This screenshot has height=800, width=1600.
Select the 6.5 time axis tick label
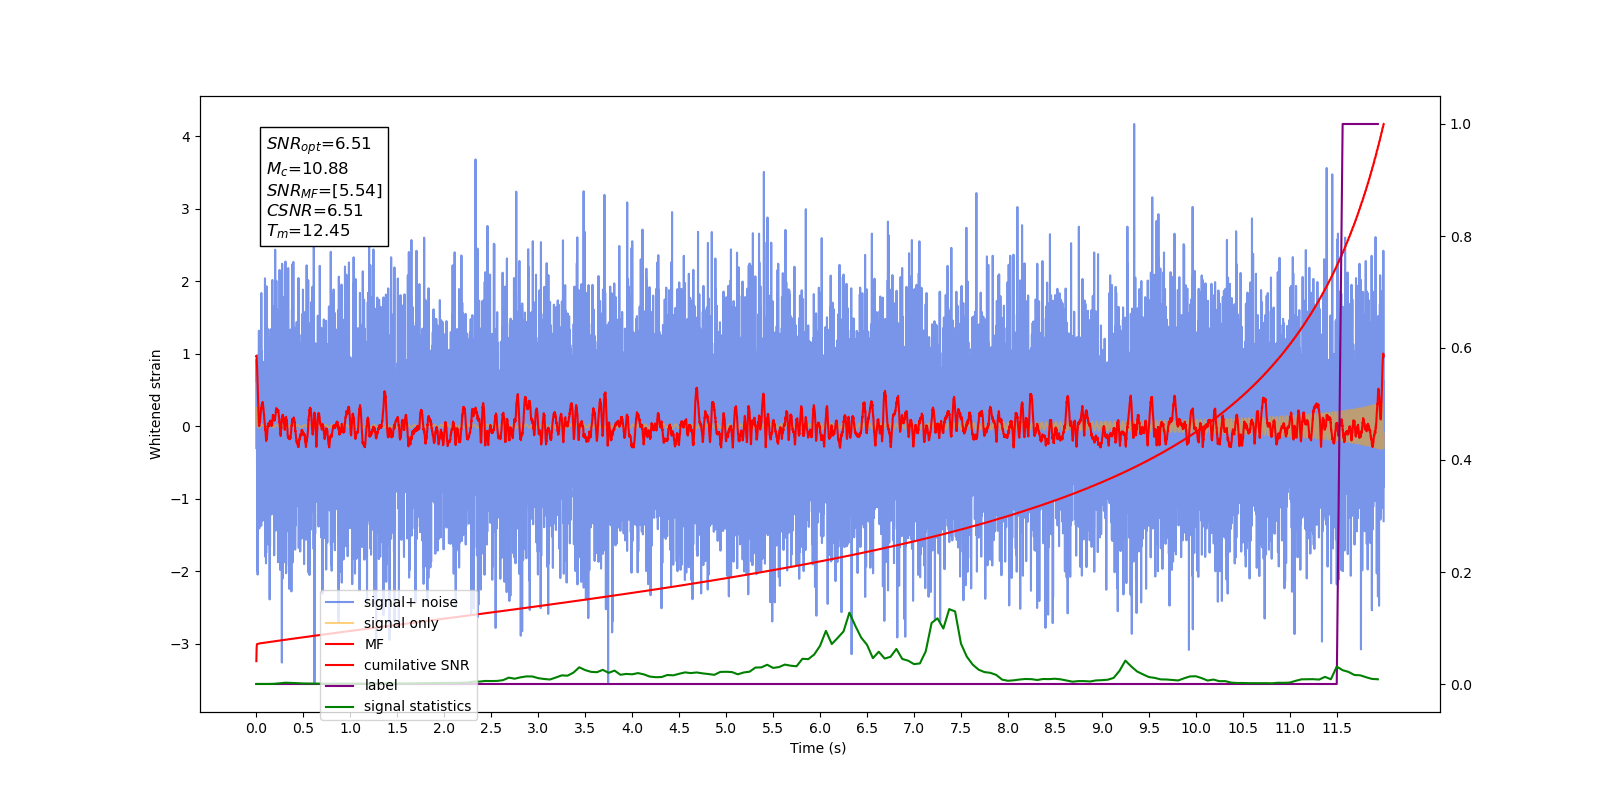[867, 728]
